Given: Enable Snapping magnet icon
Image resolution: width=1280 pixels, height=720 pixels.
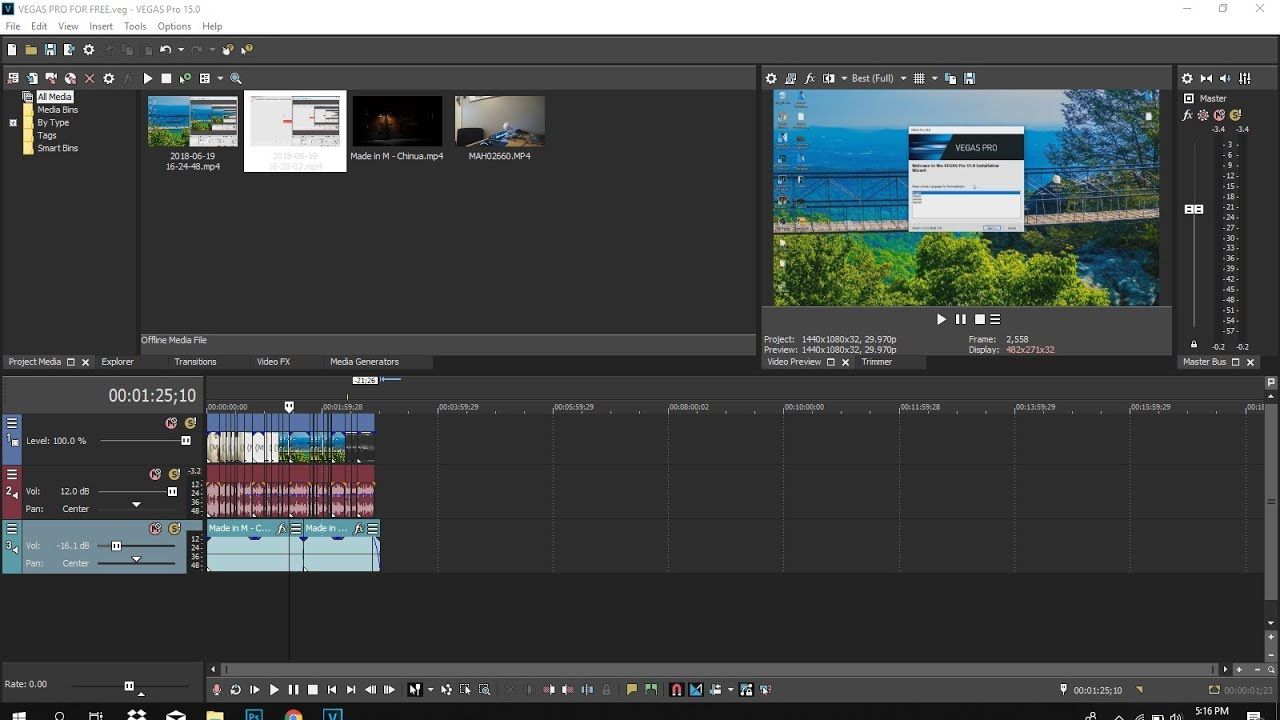Looking at the screenshot, I should pyautogui.click(x=677, y=689).
